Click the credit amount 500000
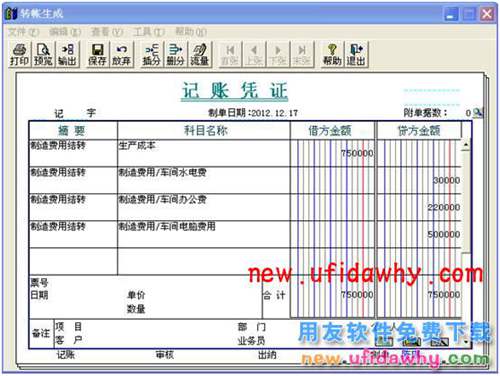 [x=444, y=234]
